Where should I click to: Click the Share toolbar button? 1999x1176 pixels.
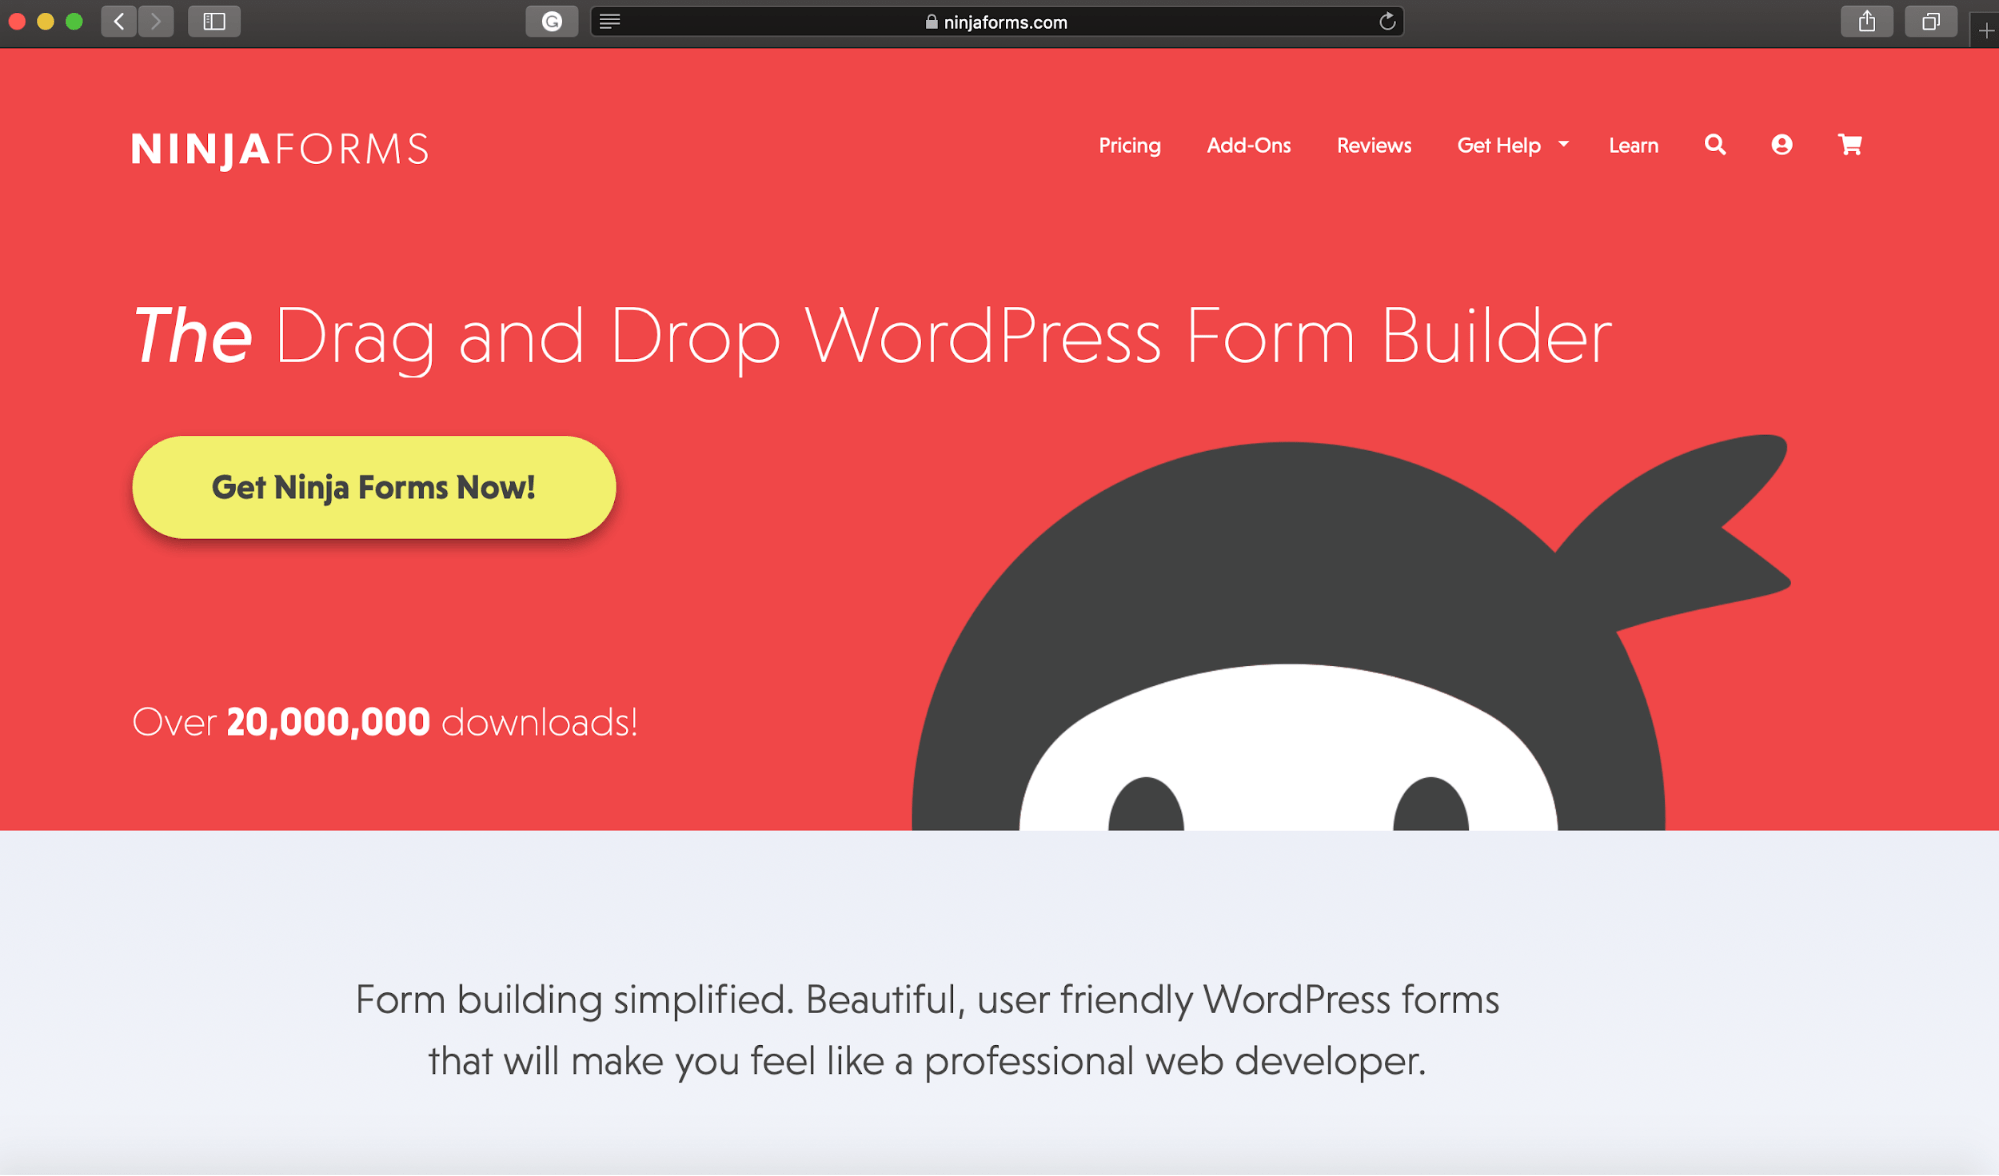coord(1866,21)
